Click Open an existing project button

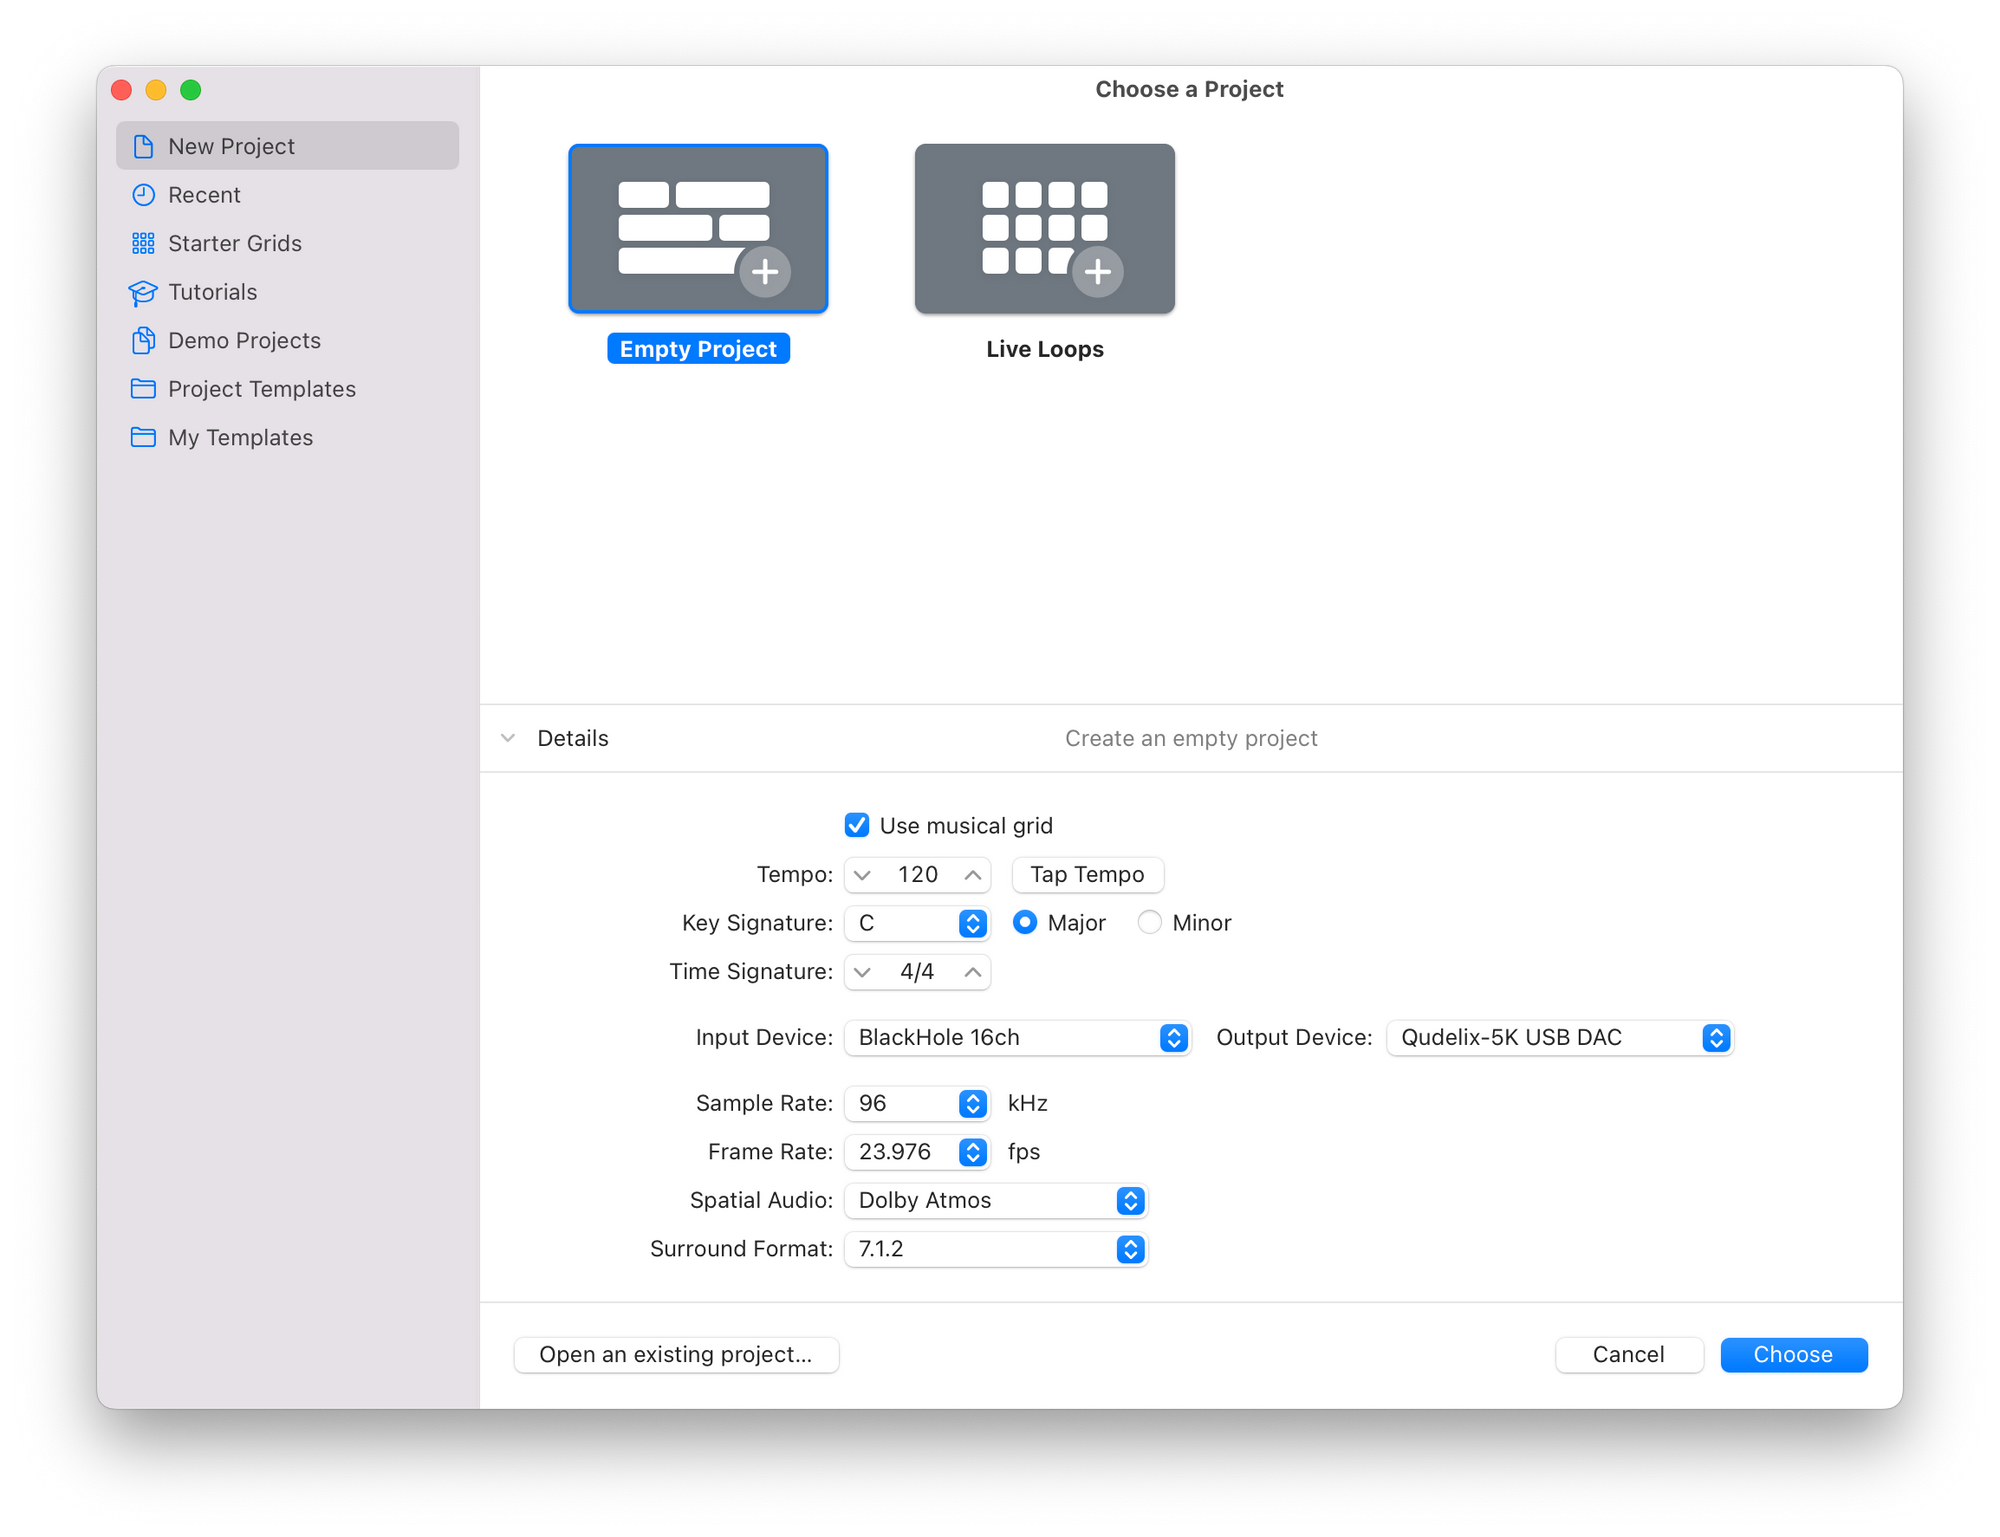point(676,1355)
